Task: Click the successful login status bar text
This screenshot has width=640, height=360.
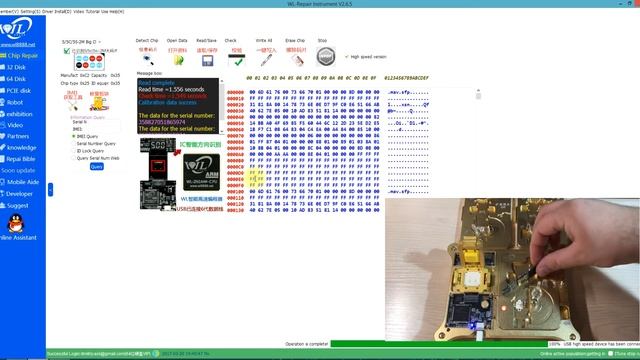Action: pos(98,354)
